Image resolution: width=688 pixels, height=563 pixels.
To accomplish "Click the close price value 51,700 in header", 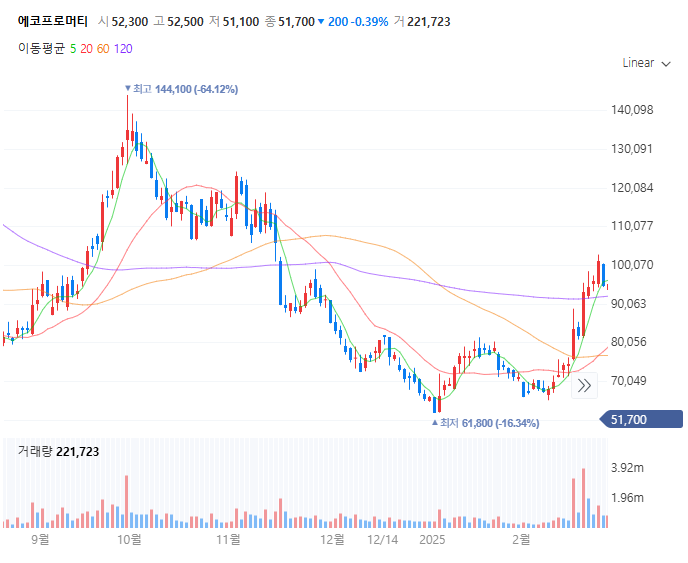I will tap(297, 22).
